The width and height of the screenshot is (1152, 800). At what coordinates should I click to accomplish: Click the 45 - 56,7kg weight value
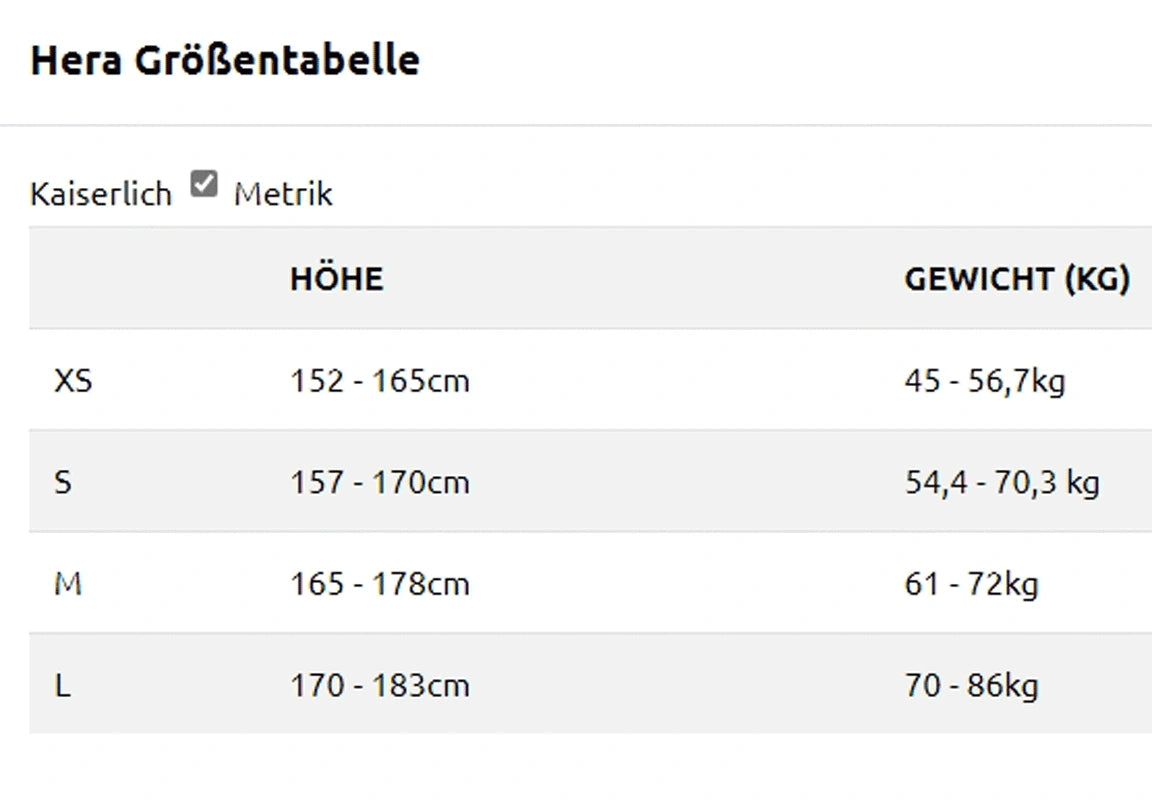pyautogui.click(x=984, y=381)
